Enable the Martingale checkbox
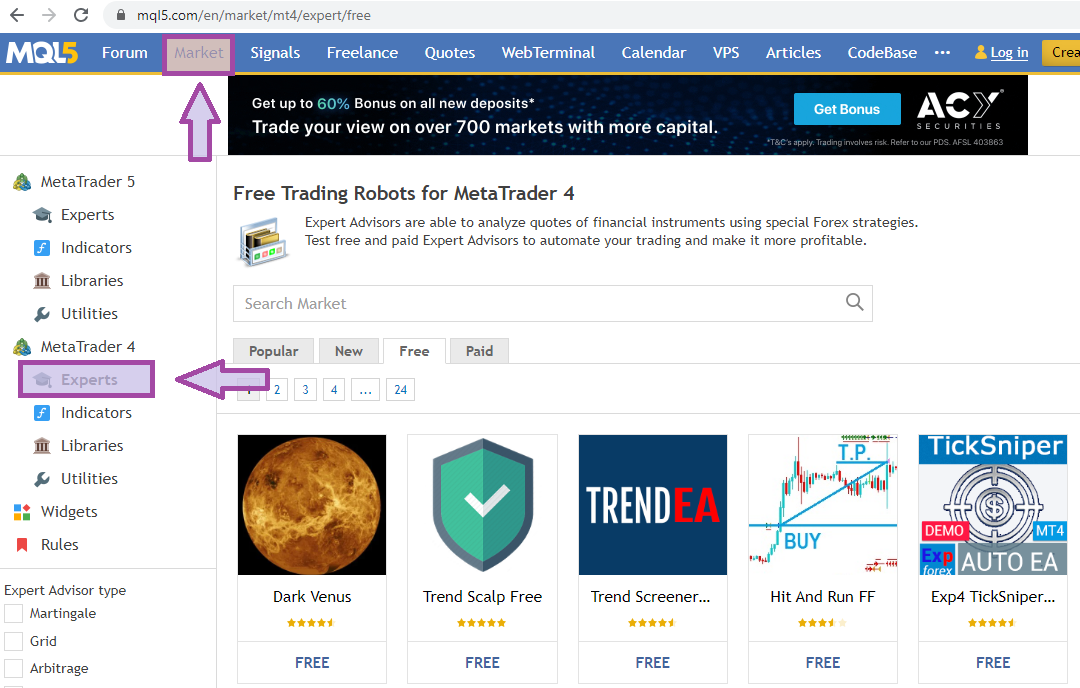 click(x=14, y=613)
